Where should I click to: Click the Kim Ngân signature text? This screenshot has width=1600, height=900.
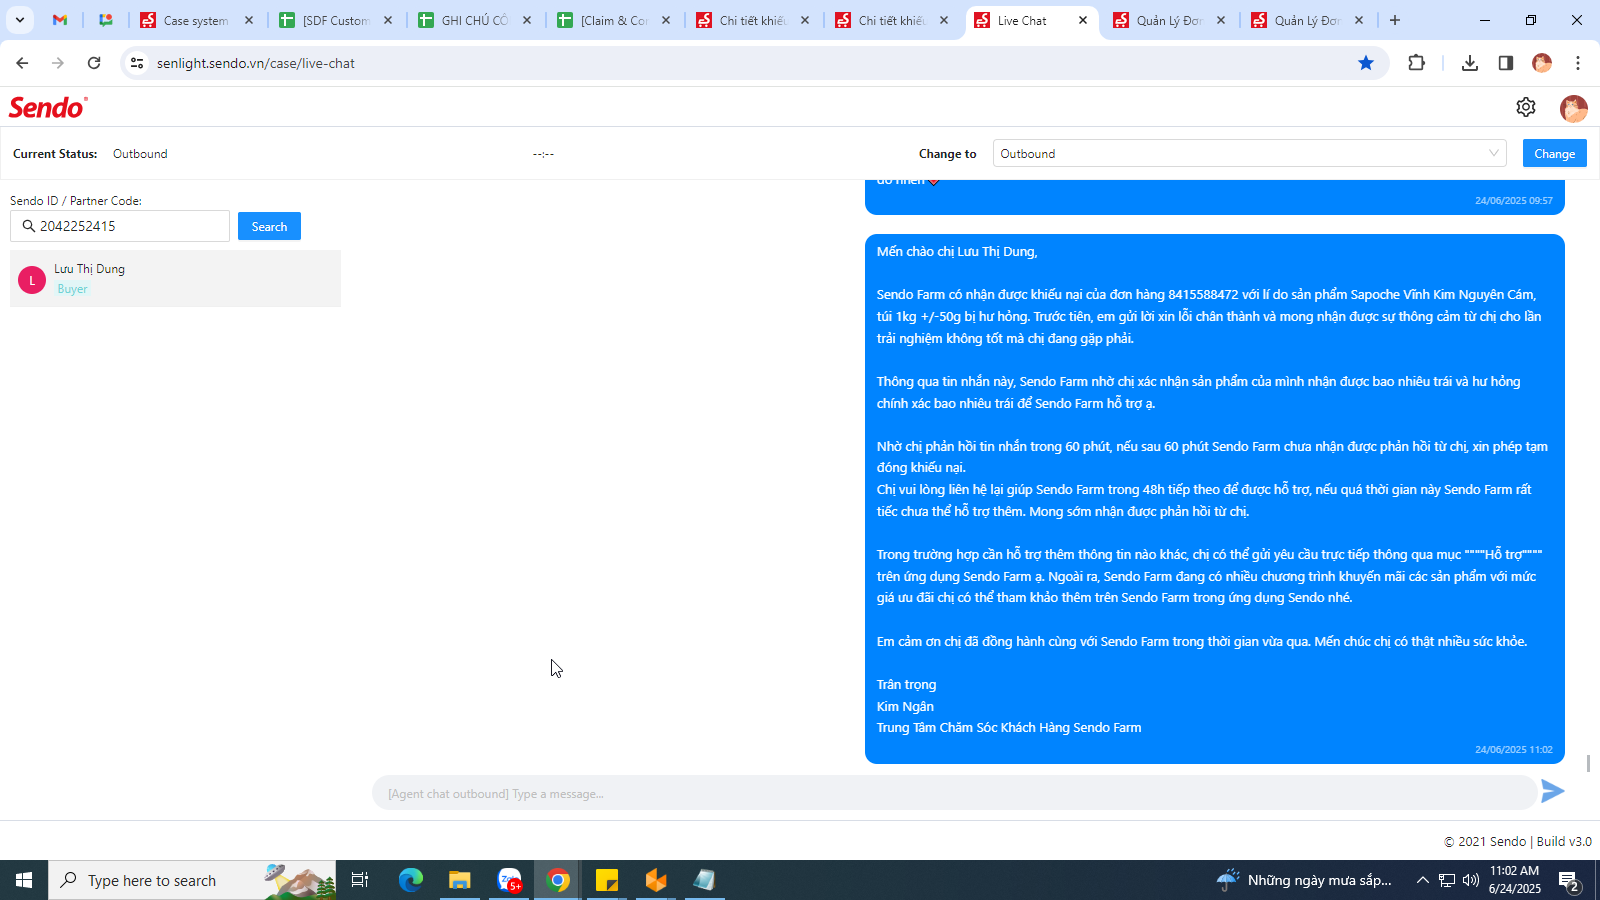pos(905,706)
